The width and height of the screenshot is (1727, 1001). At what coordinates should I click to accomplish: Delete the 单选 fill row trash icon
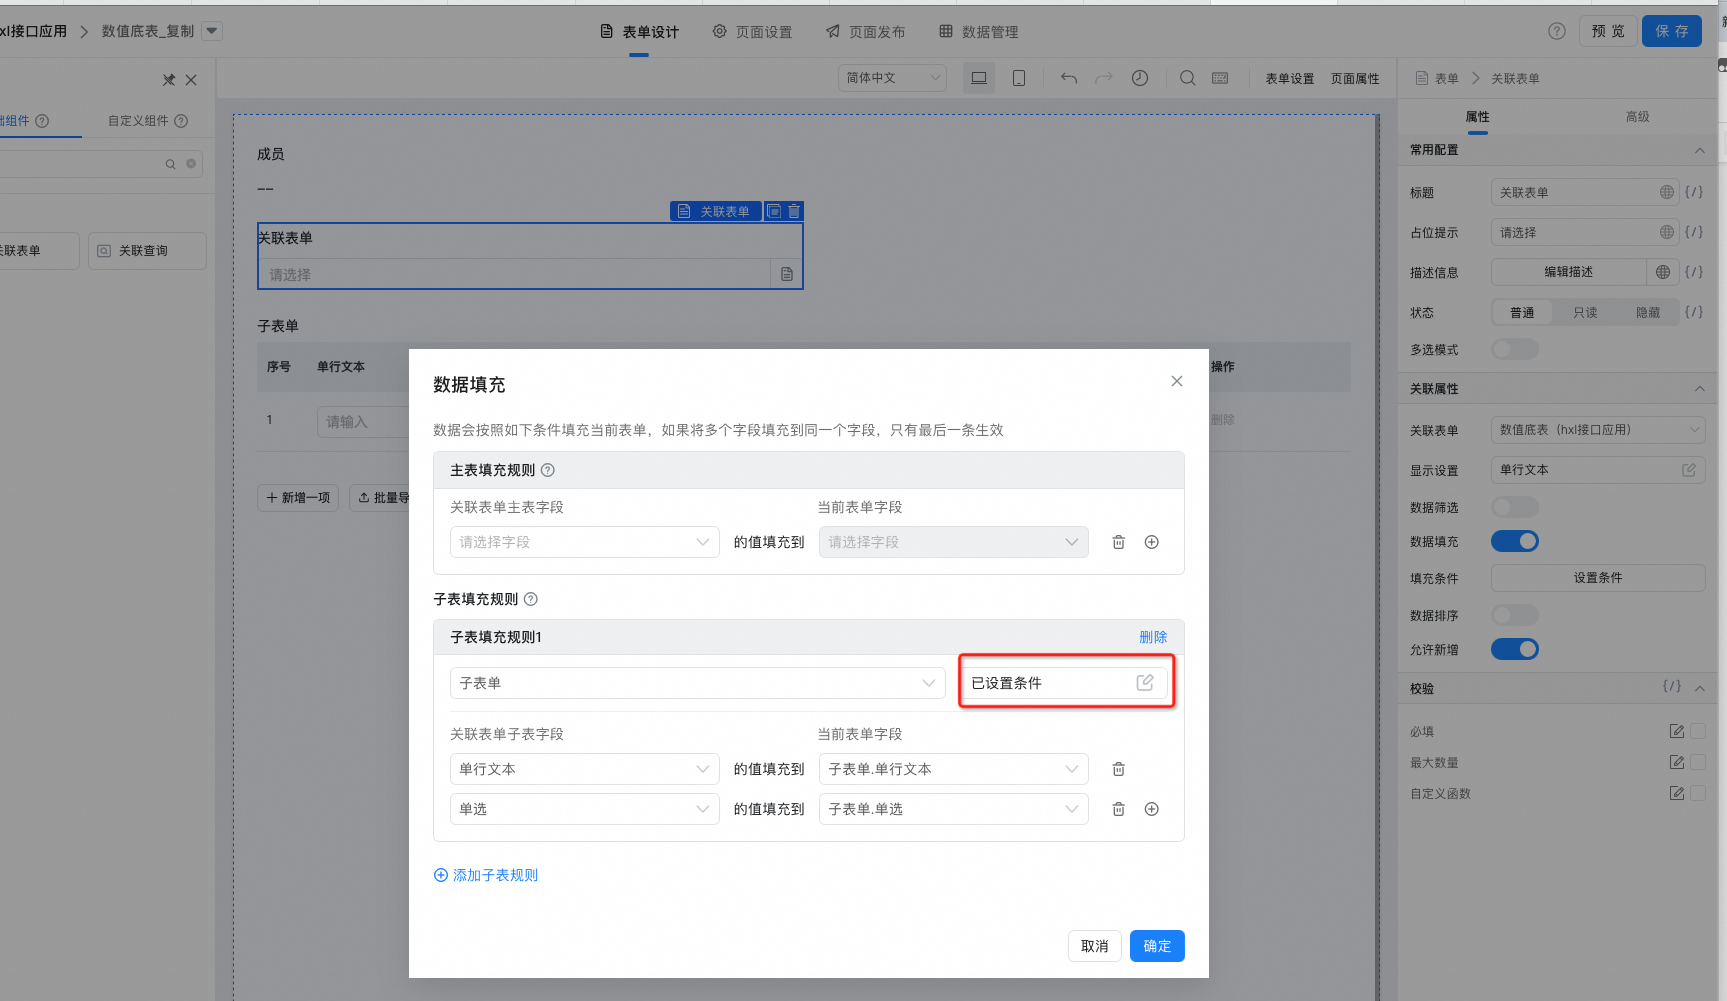(x=1119, y=809)
